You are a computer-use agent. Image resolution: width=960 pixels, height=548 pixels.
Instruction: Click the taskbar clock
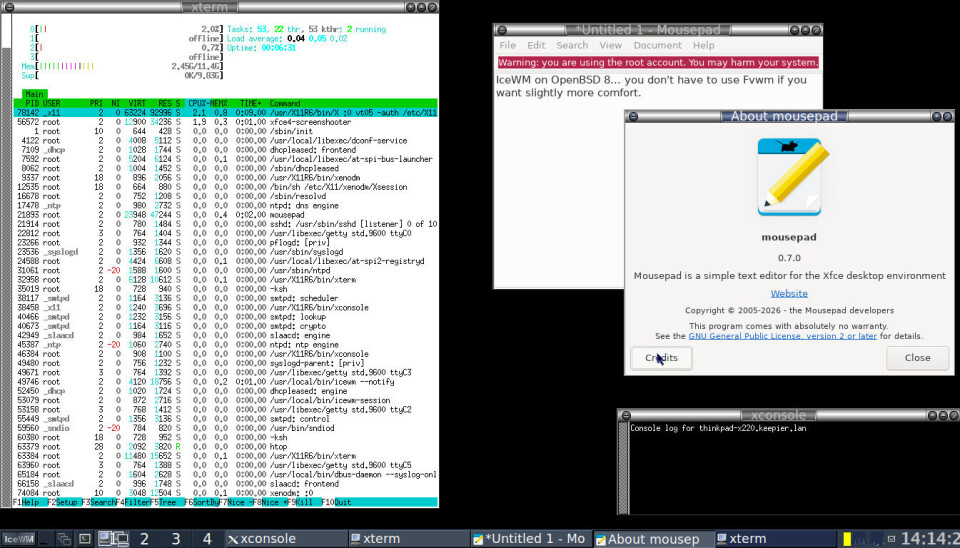pos(929,539)
